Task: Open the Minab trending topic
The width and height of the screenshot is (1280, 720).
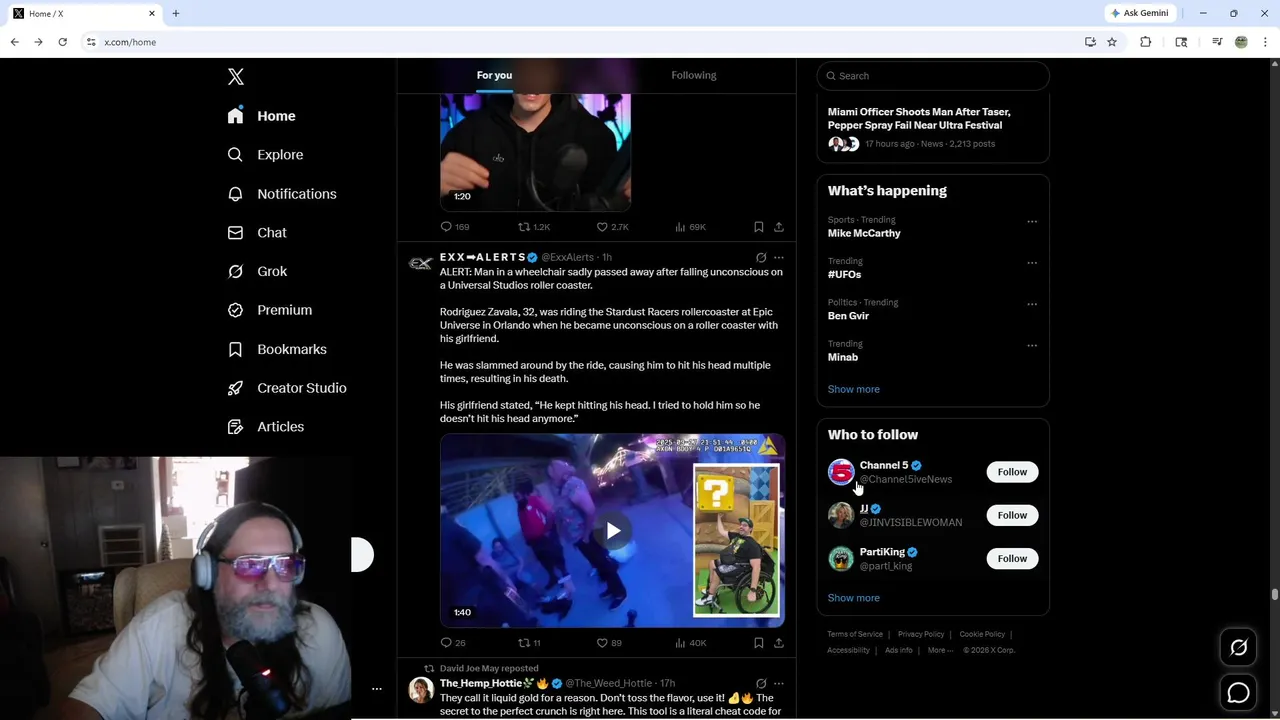Action: pyautogui.click(x=842, y=357)
